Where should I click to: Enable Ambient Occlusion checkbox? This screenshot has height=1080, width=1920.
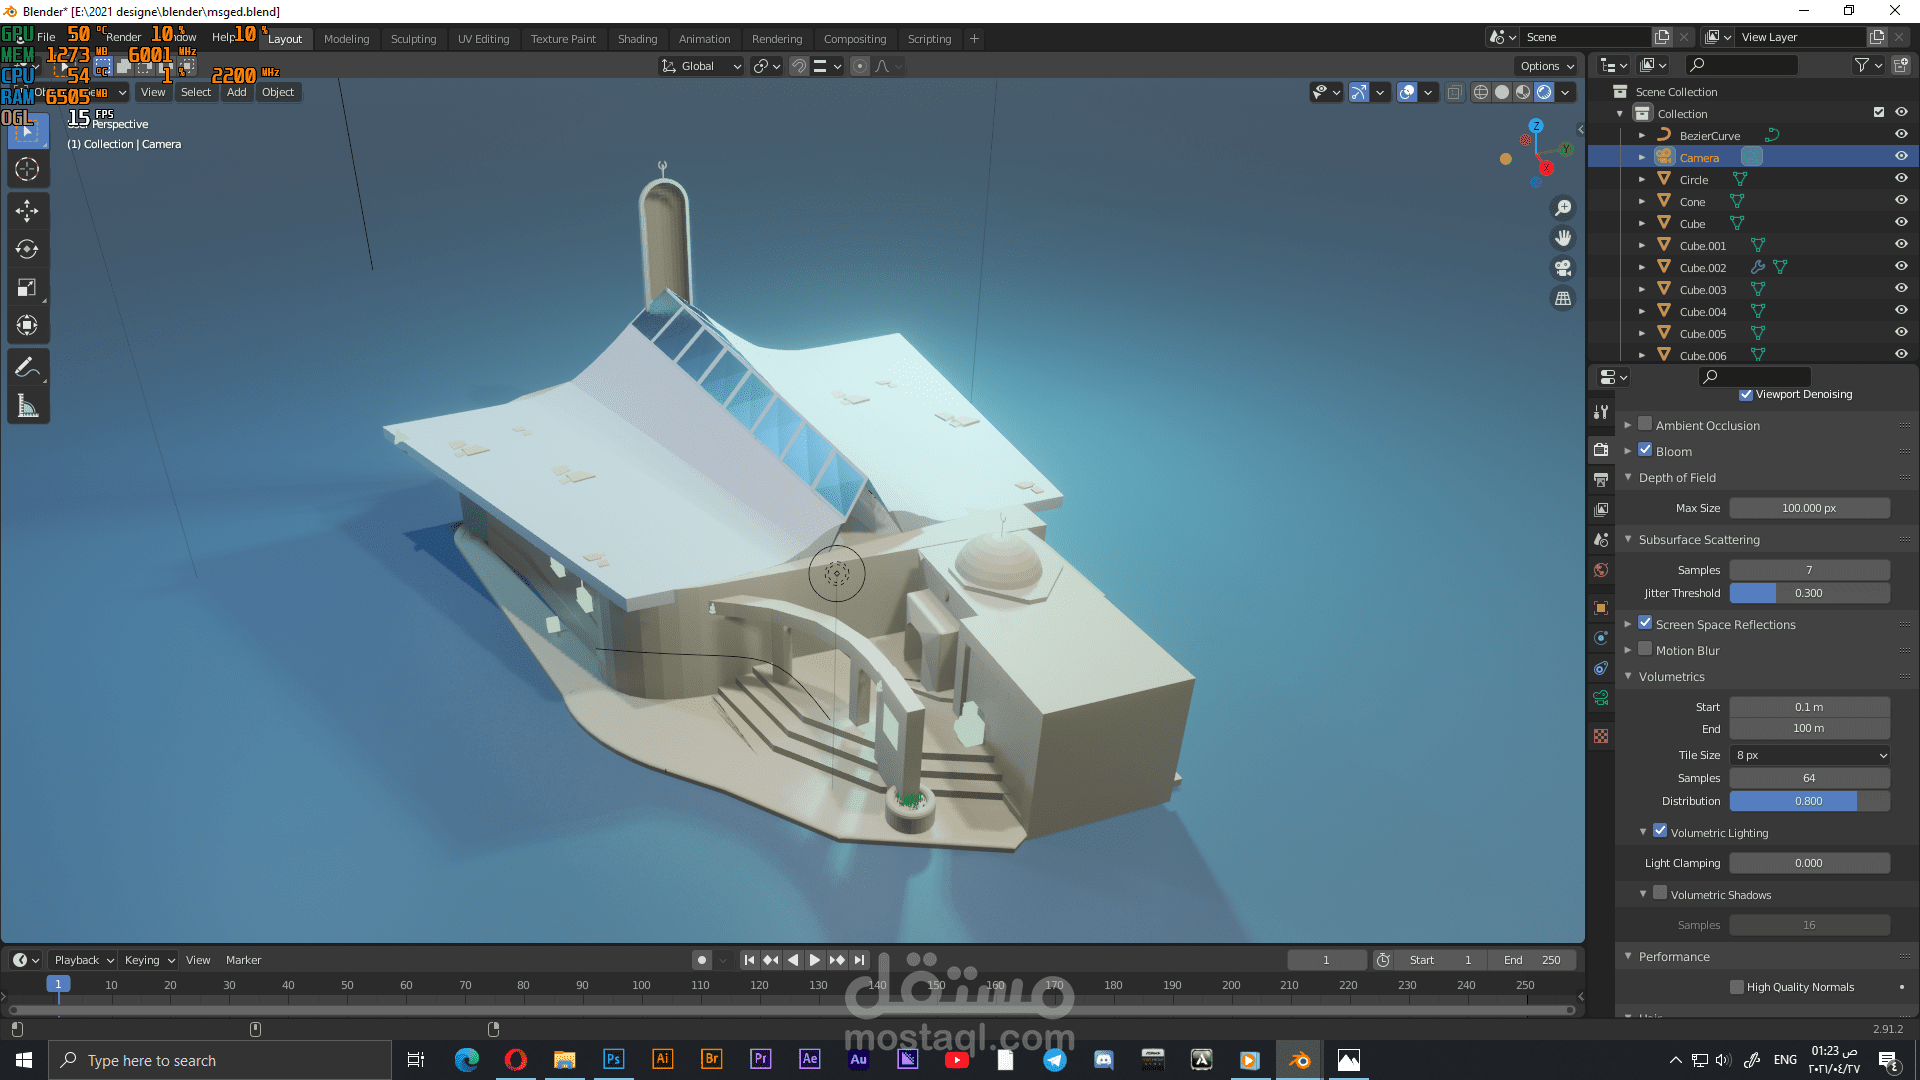coord(1645,424)
